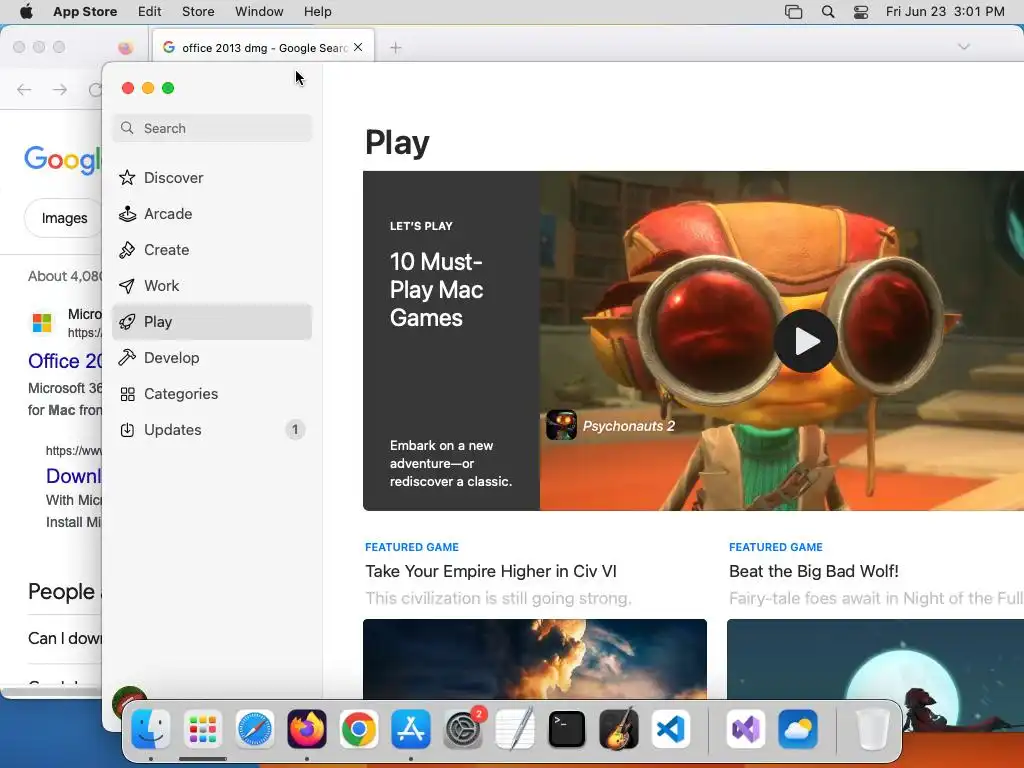Launch Firefox from the Dock
The width and height of the screenshot is (1024, 768).
click(307, 729)
